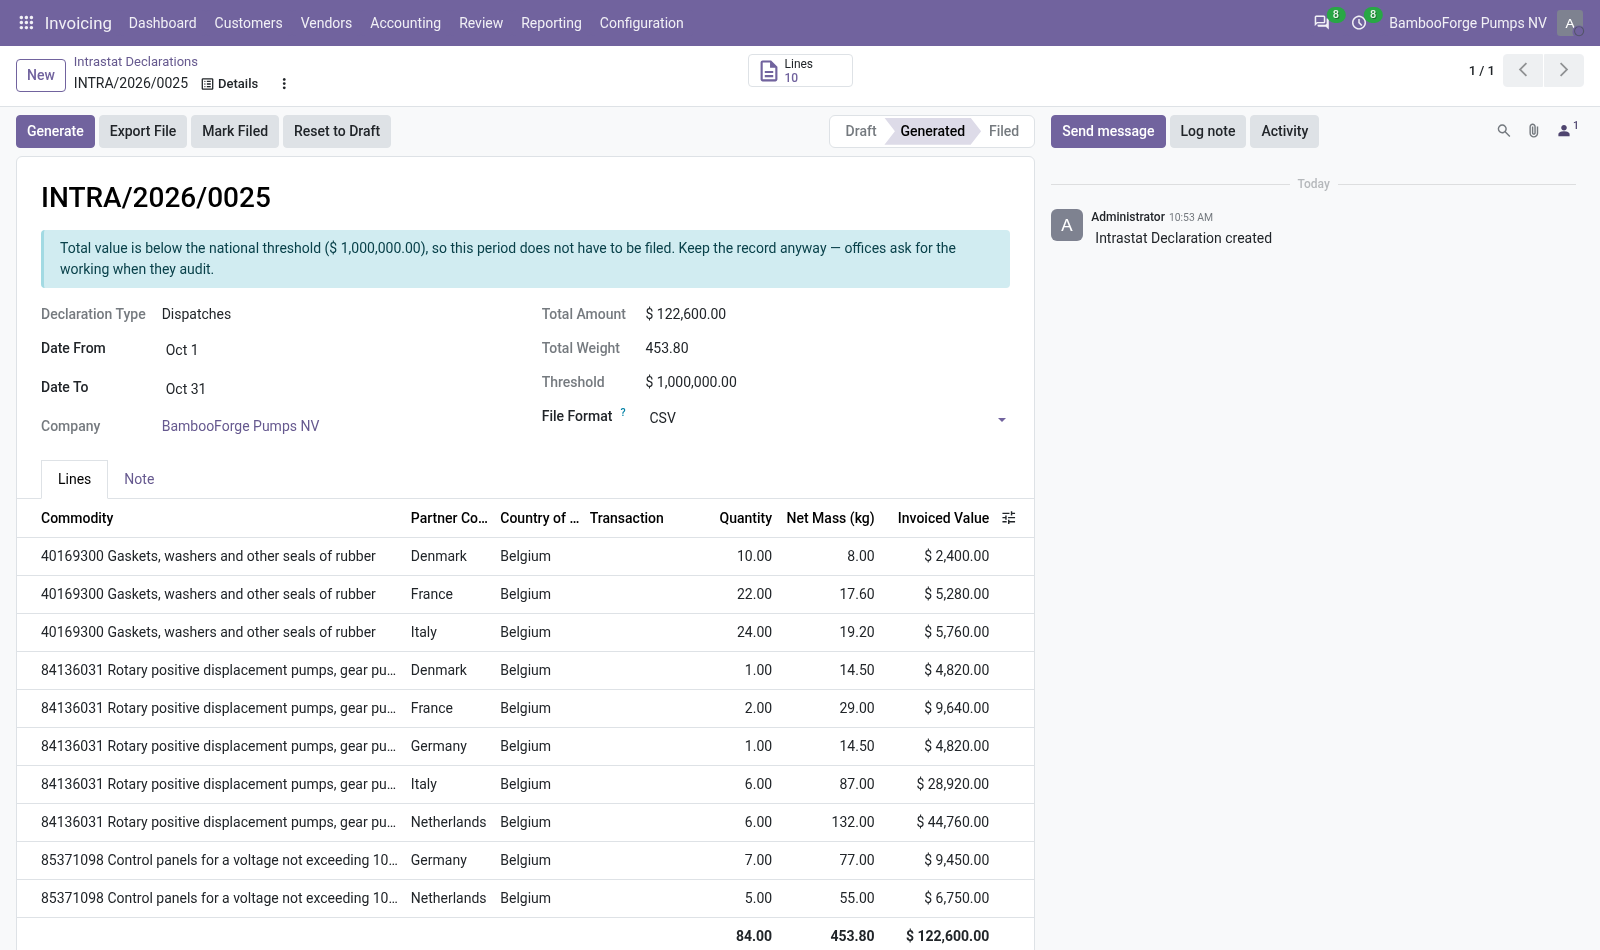Open the apps grid menu icon

27,22
